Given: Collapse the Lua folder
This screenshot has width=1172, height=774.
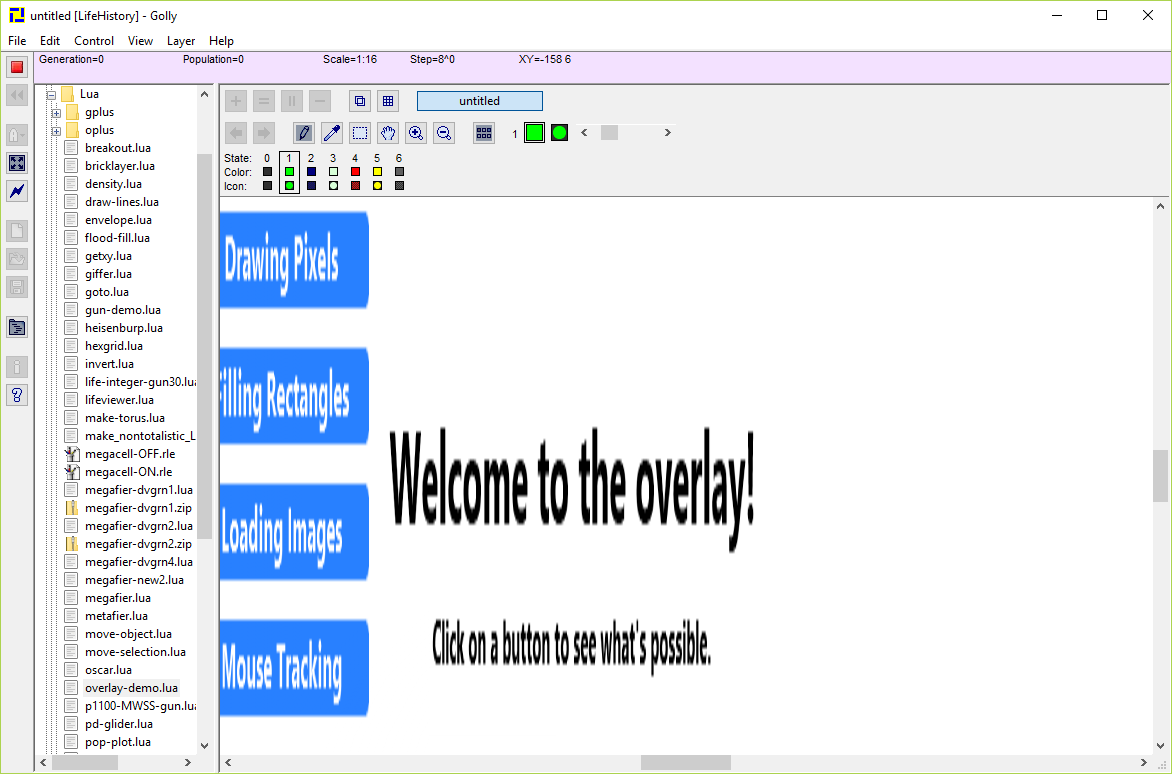Looking at the screenshot, I should pos(52,94).
